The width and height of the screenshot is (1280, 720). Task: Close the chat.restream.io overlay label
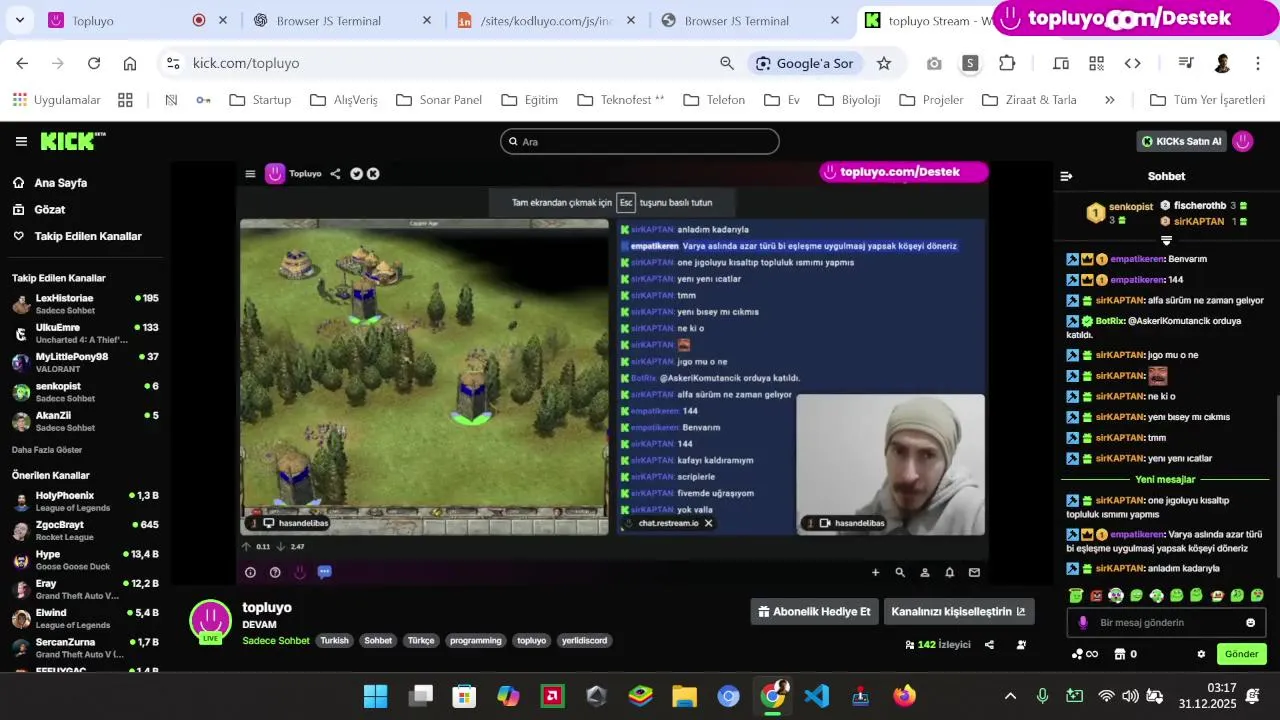click(x=708, y=523)
